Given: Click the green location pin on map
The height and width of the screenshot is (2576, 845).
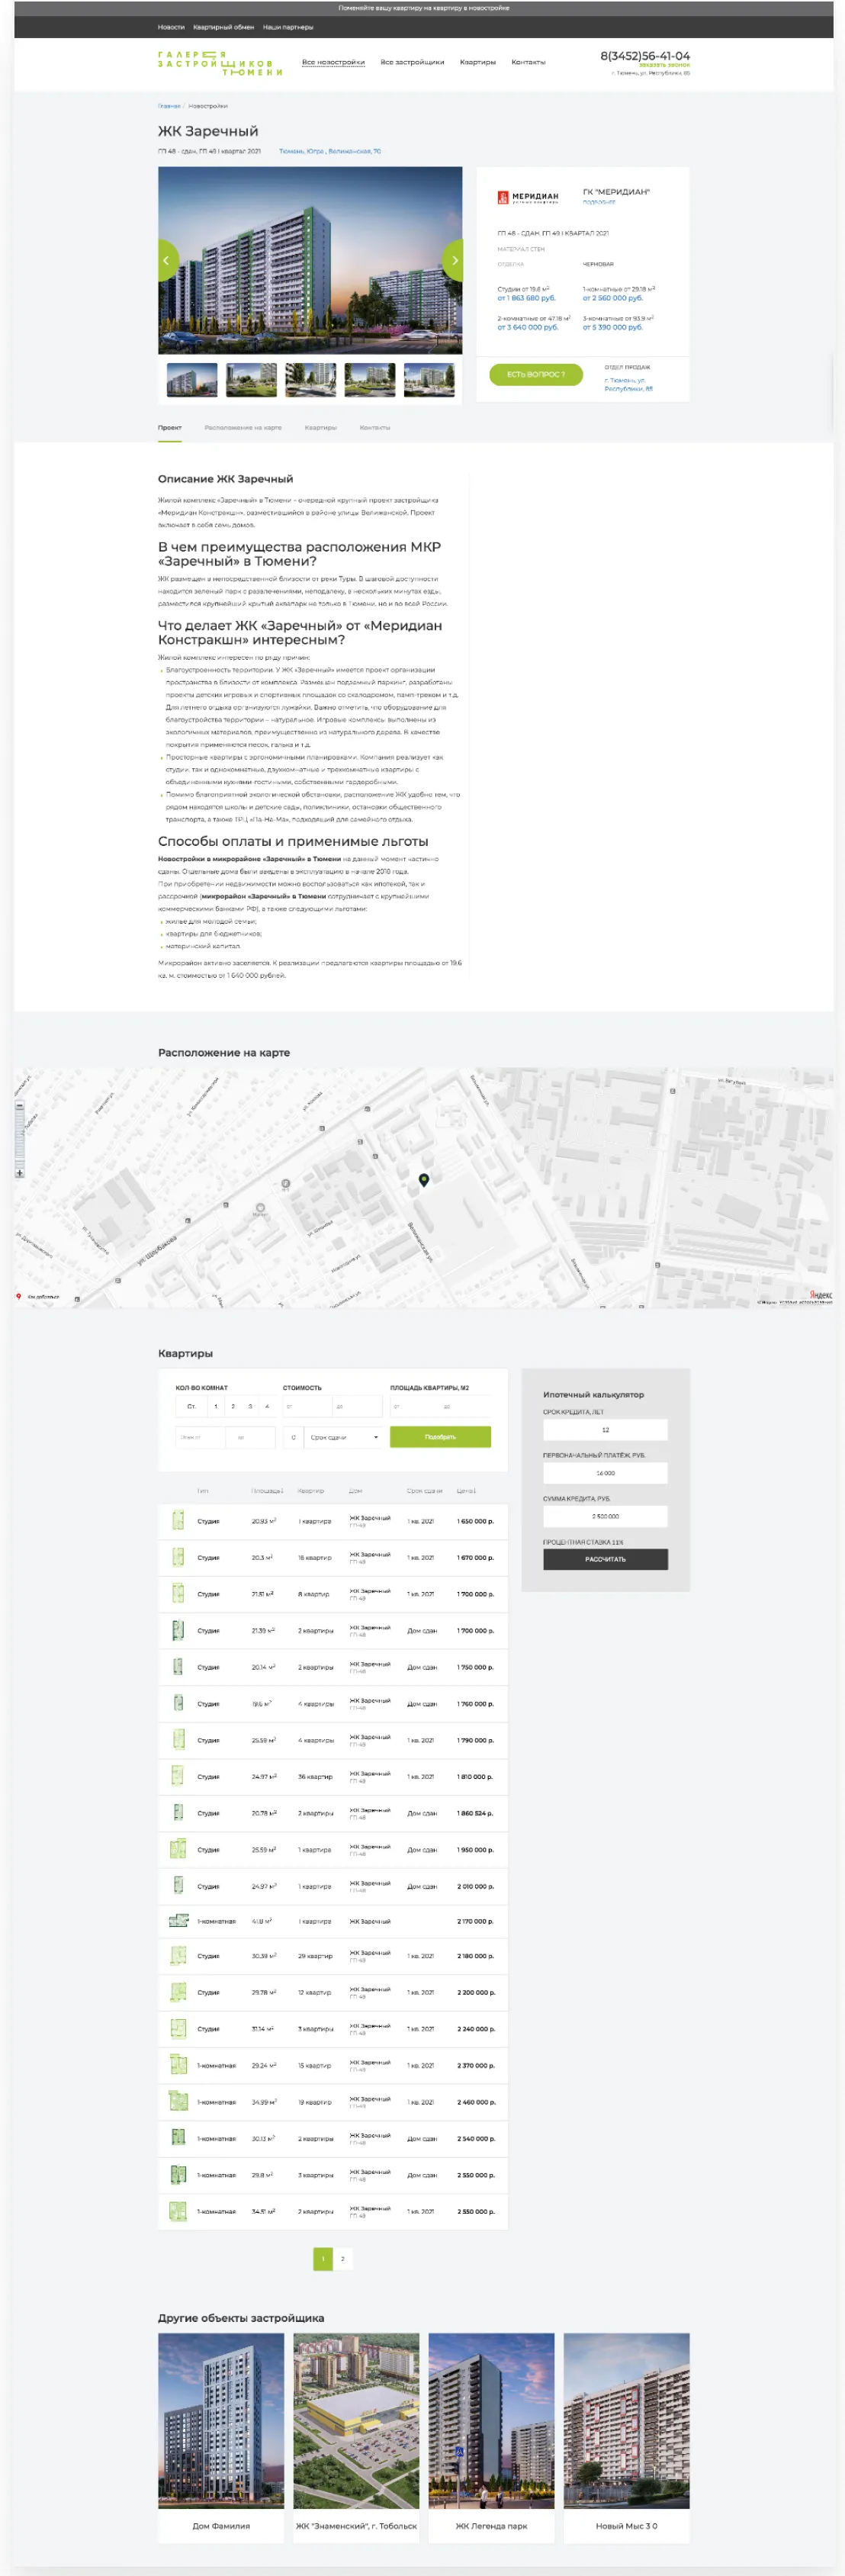Looking at the screenshot, I should coord(424,1179).
